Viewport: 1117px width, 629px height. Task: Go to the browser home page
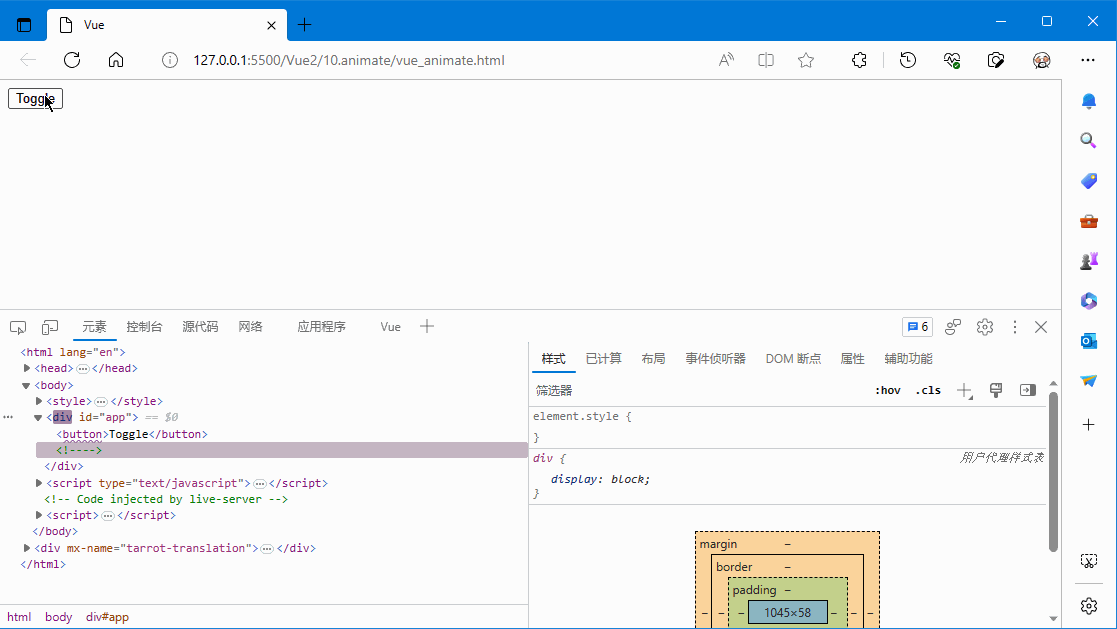(116, 60)
